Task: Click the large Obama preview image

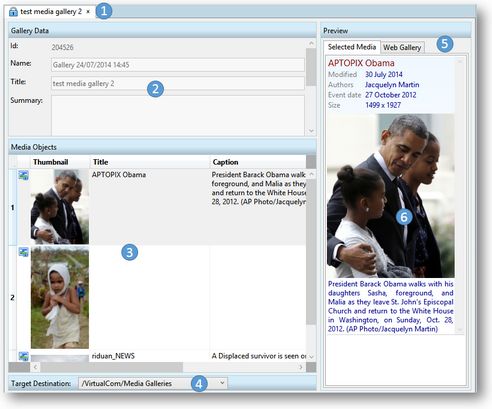Action: pos(391,196)
